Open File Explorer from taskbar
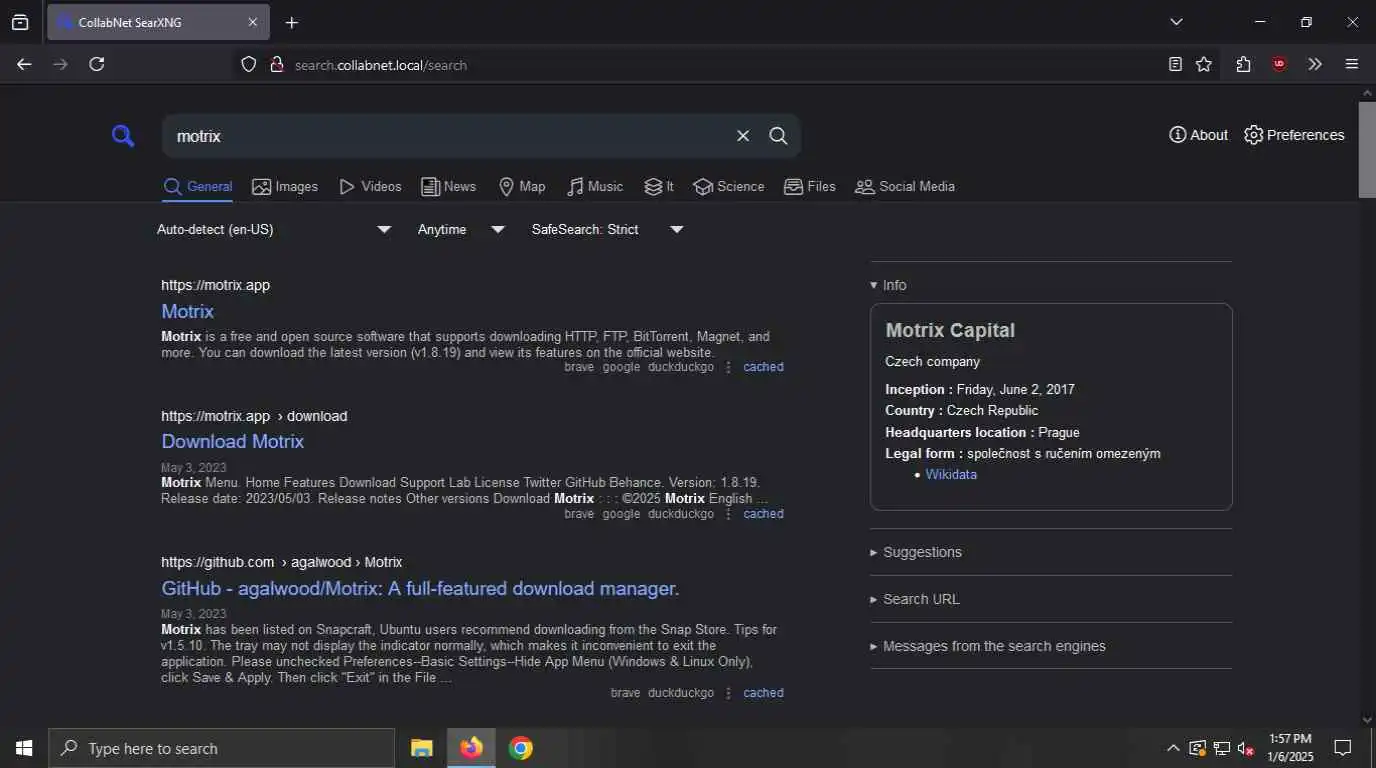 (x=422, y=748)
